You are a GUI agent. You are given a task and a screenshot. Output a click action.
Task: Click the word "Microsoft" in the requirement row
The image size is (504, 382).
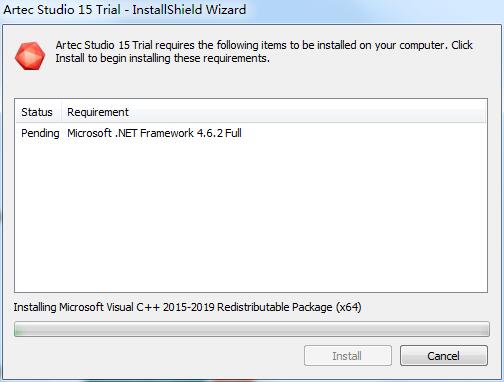pyautogui.click(x=89, y=133)
